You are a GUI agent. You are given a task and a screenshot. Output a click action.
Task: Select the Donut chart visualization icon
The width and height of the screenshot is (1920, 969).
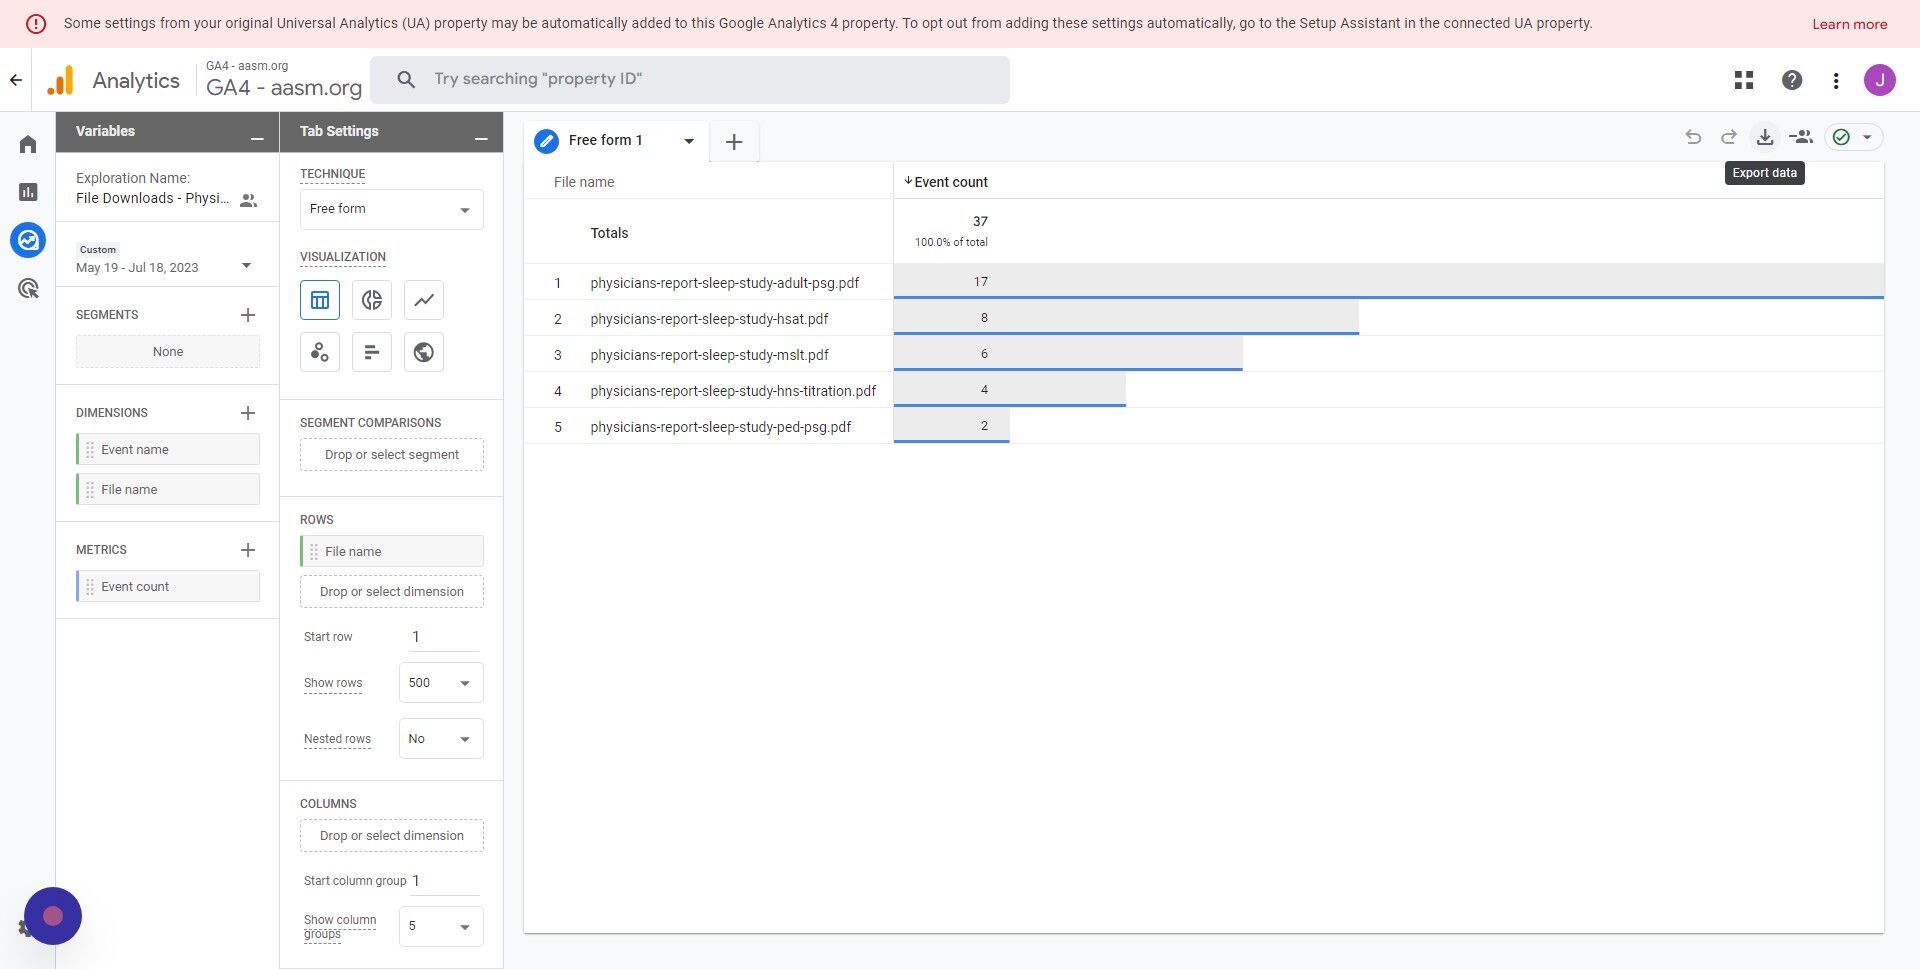pos(372,300)
